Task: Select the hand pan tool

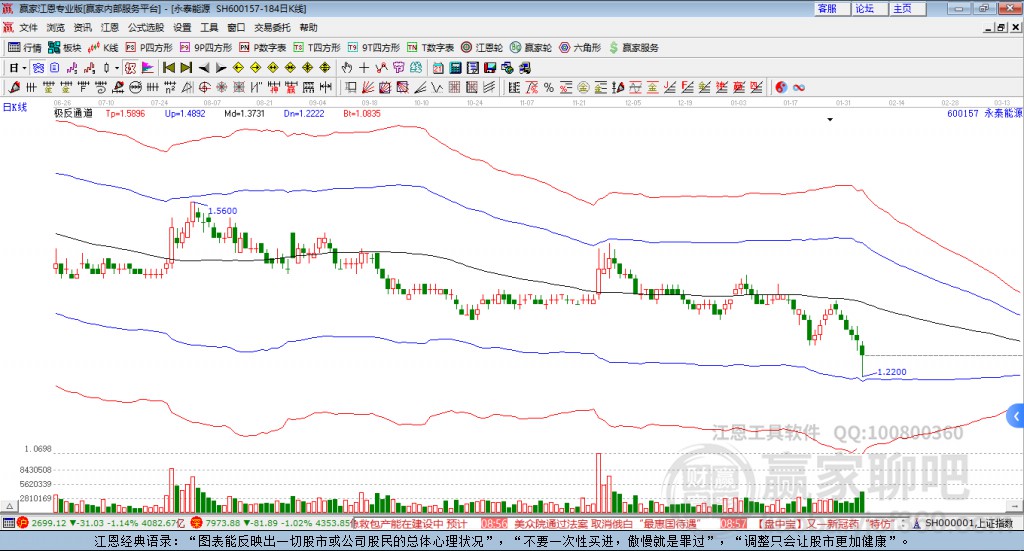Action: pyautogui.click(x=347, y=67)
